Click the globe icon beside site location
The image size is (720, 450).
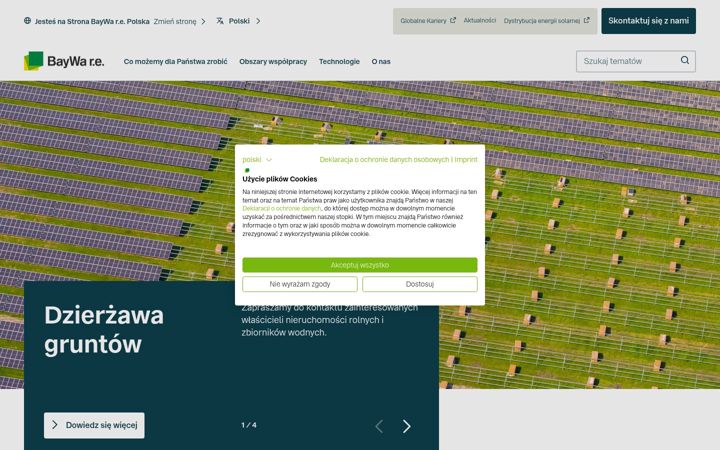click(28, 21)
